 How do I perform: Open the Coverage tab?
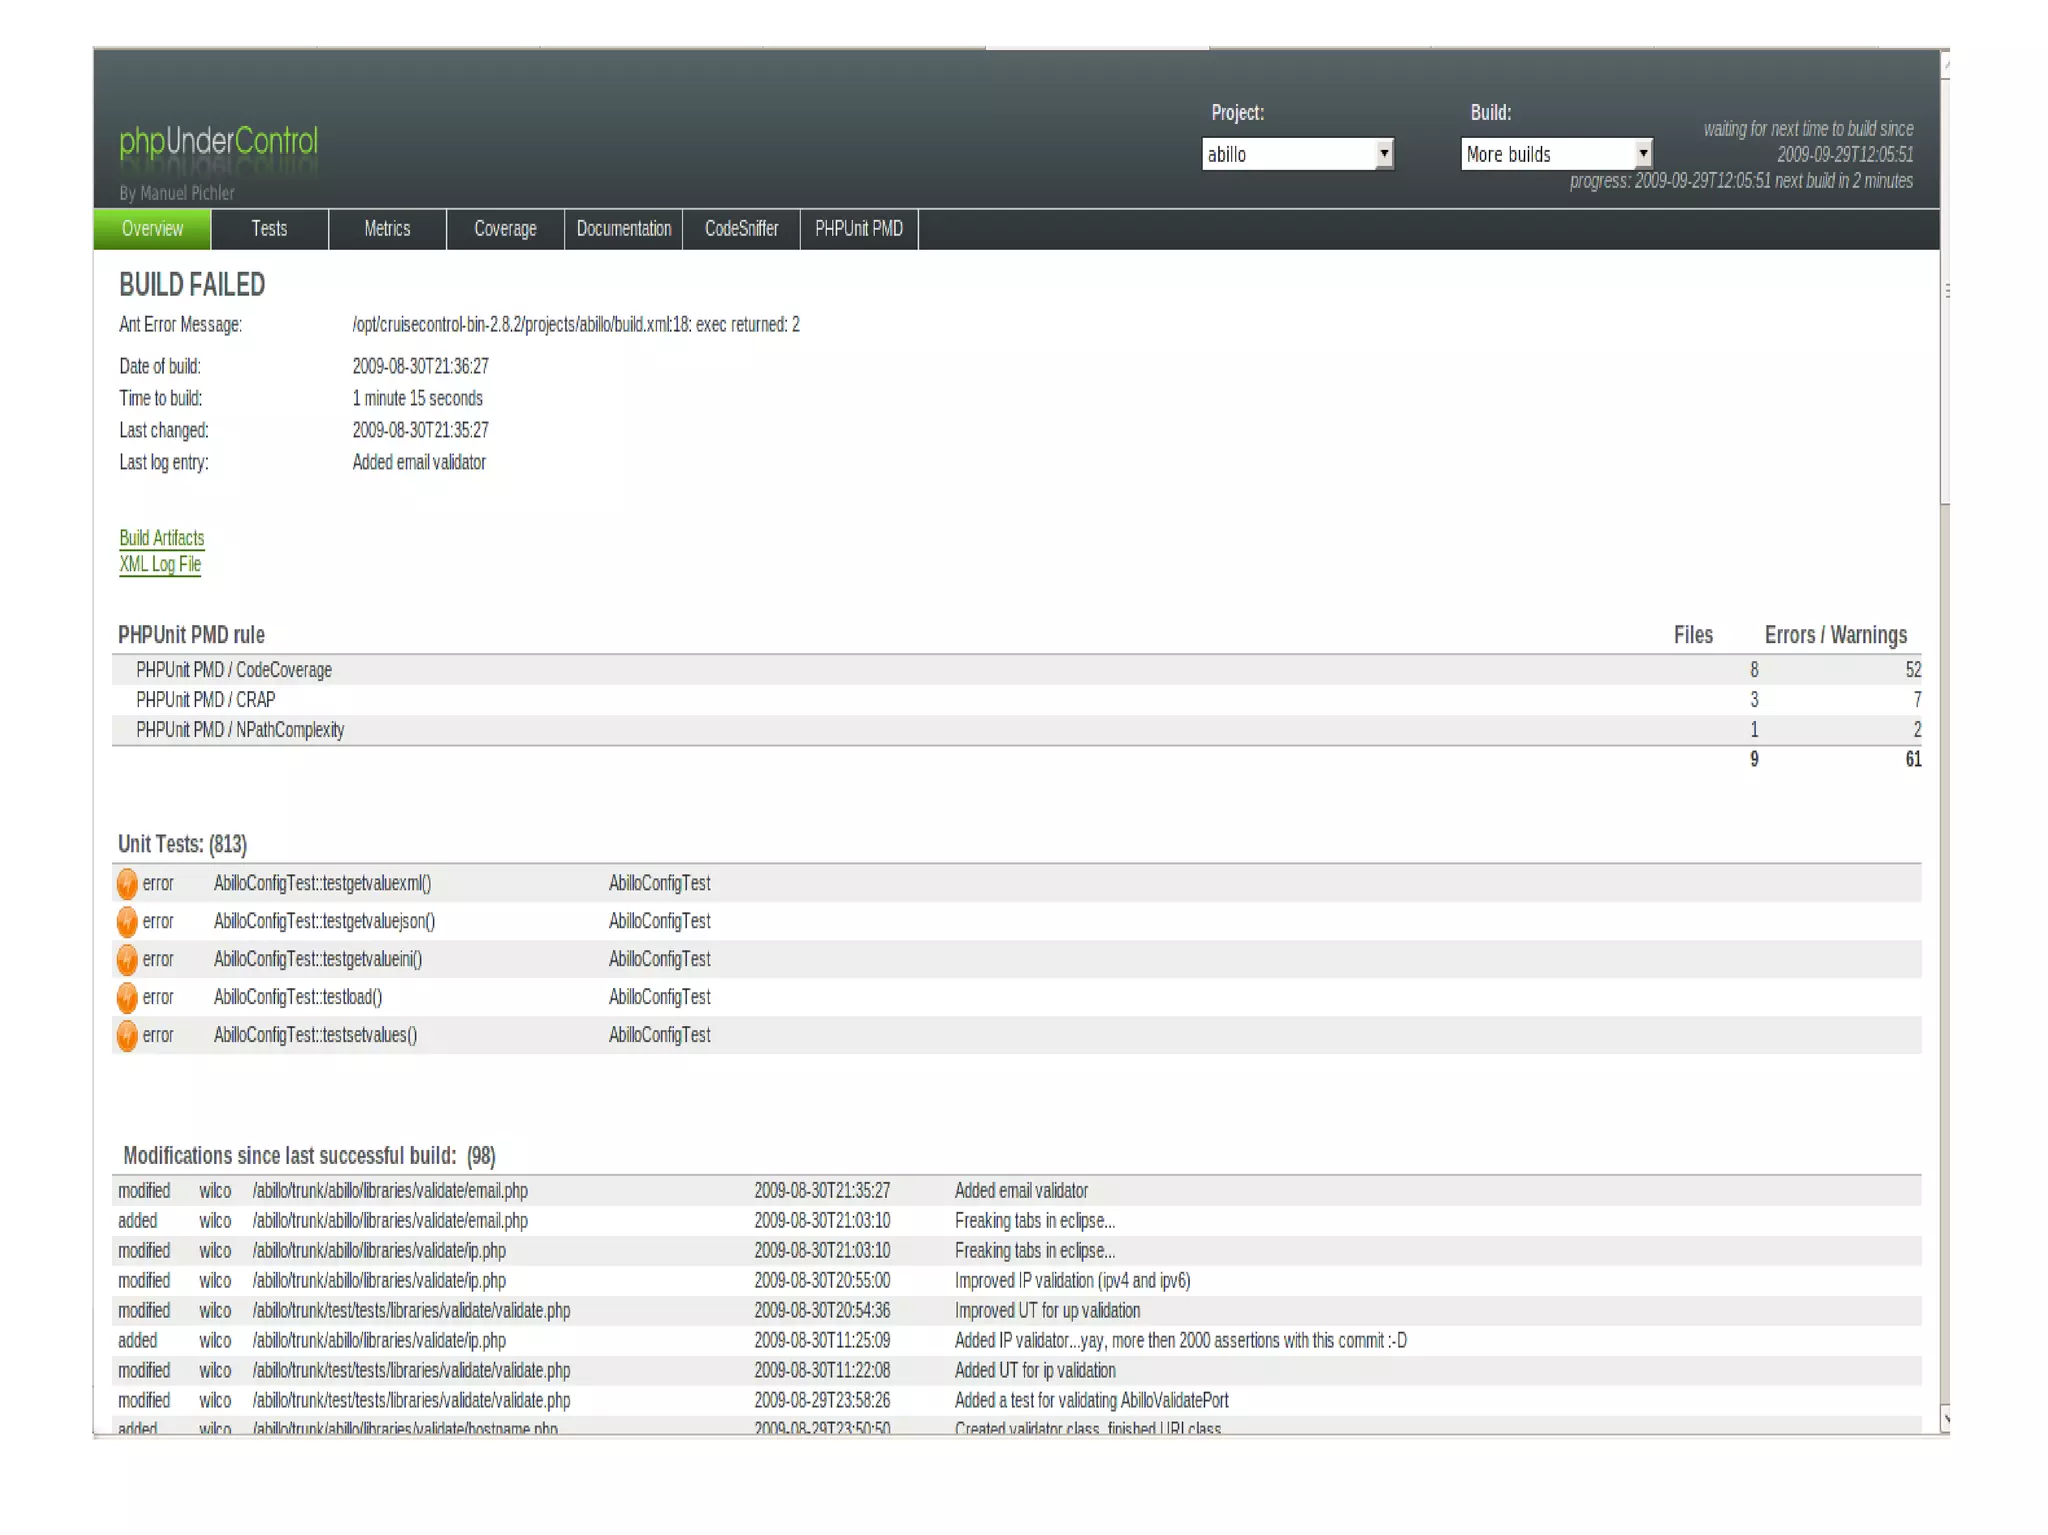point(505,229)
